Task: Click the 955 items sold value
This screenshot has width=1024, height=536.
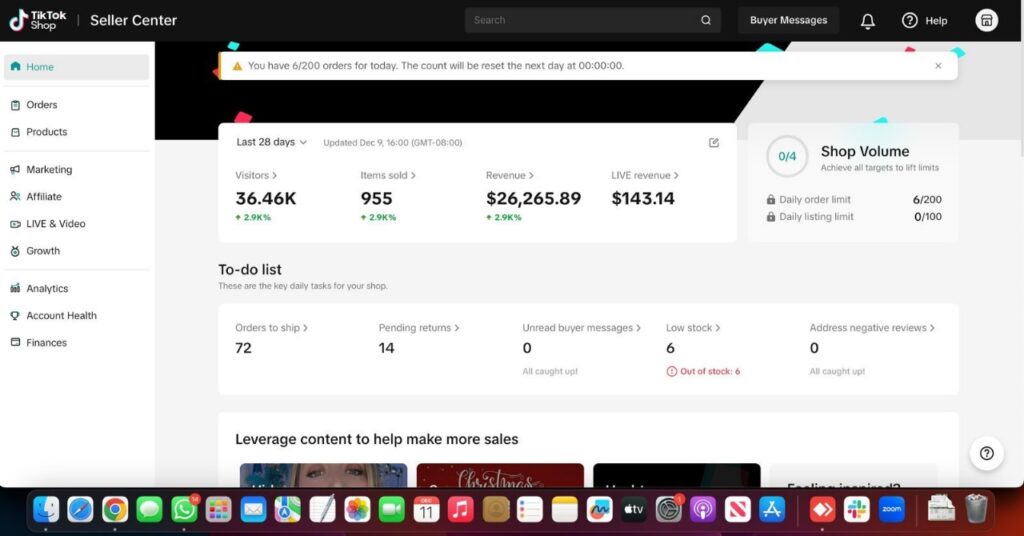Action: click(x=376, y=198)
